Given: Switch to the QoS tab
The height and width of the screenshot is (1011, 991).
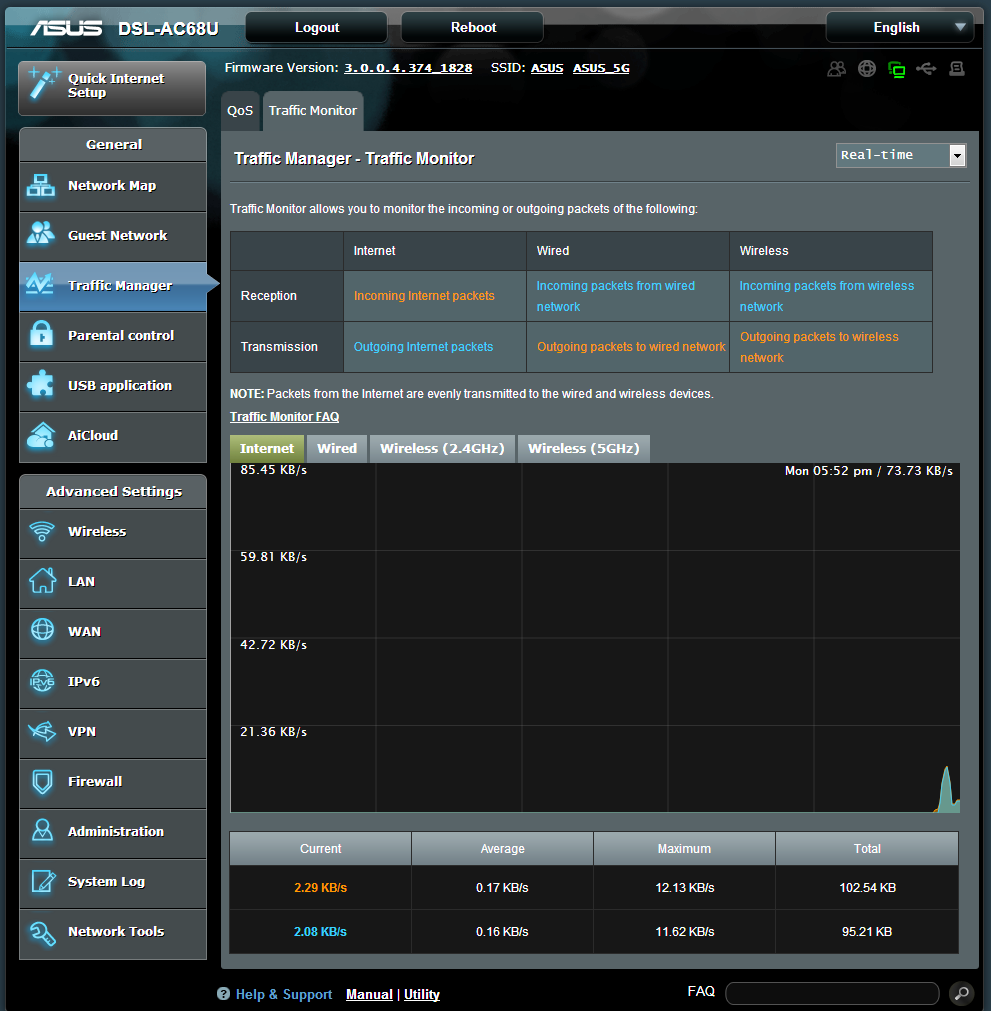Looking at the screenshot, I should point(240,111).
